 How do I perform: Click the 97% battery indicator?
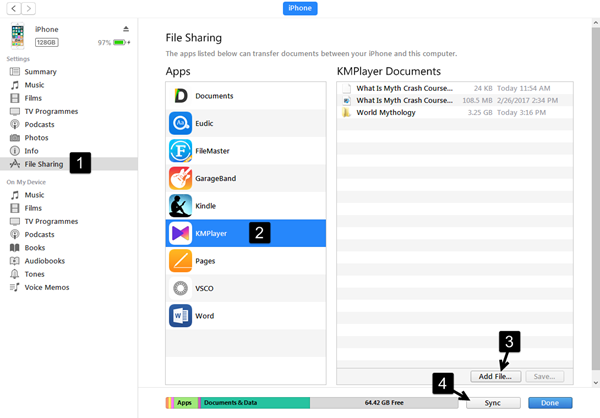click(114, 42)
